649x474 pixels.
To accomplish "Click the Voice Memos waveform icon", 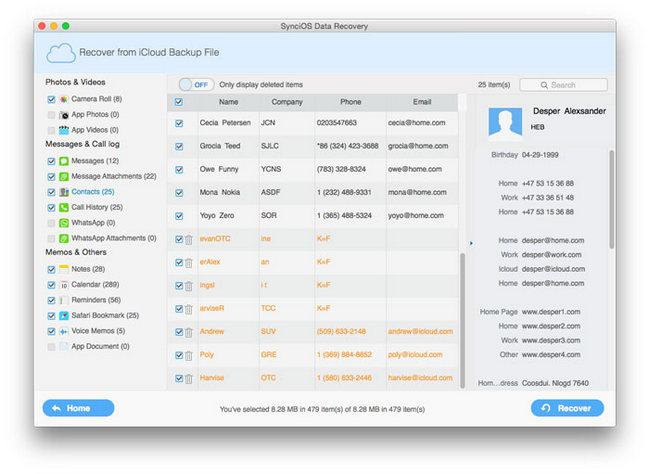I will [x=64, y=331].
